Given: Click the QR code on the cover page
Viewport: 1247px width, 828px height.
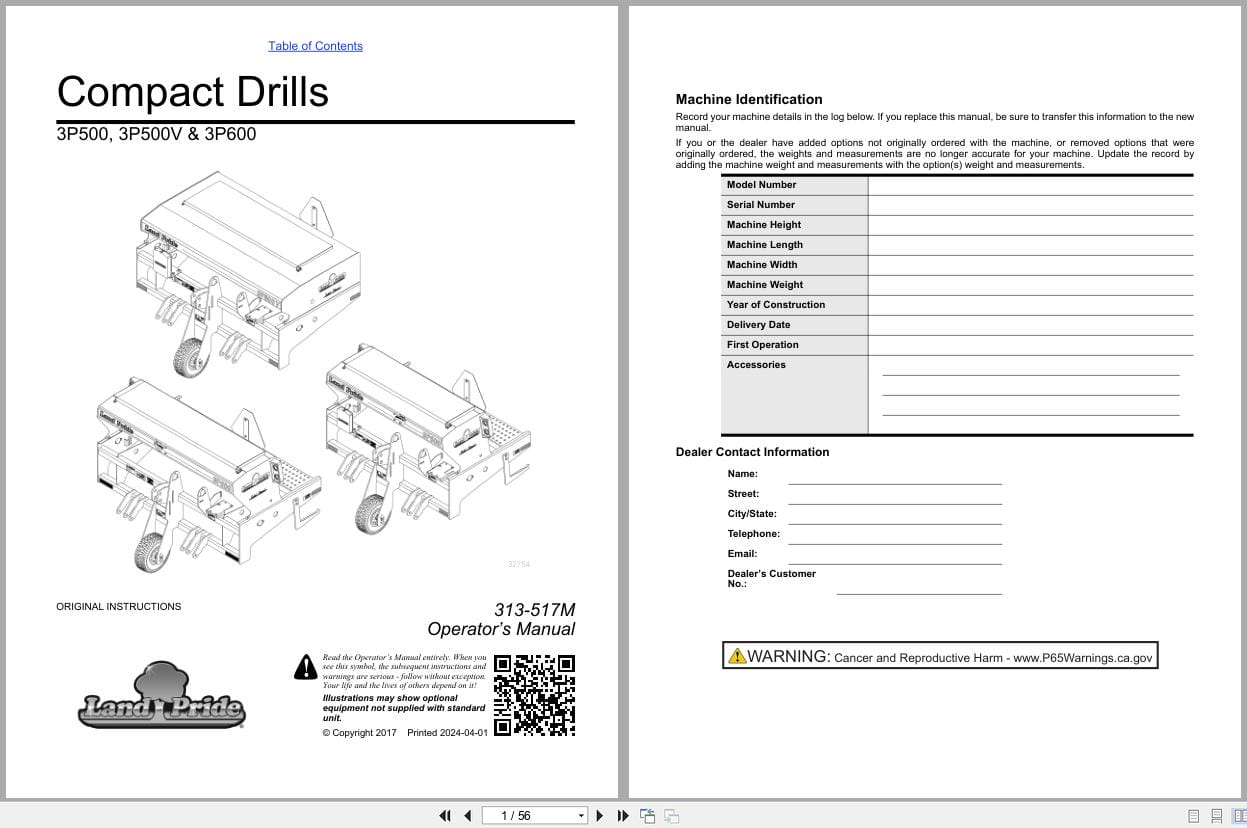Looking at the screenshot, I should pyautogui.click(x=535, y=695).
